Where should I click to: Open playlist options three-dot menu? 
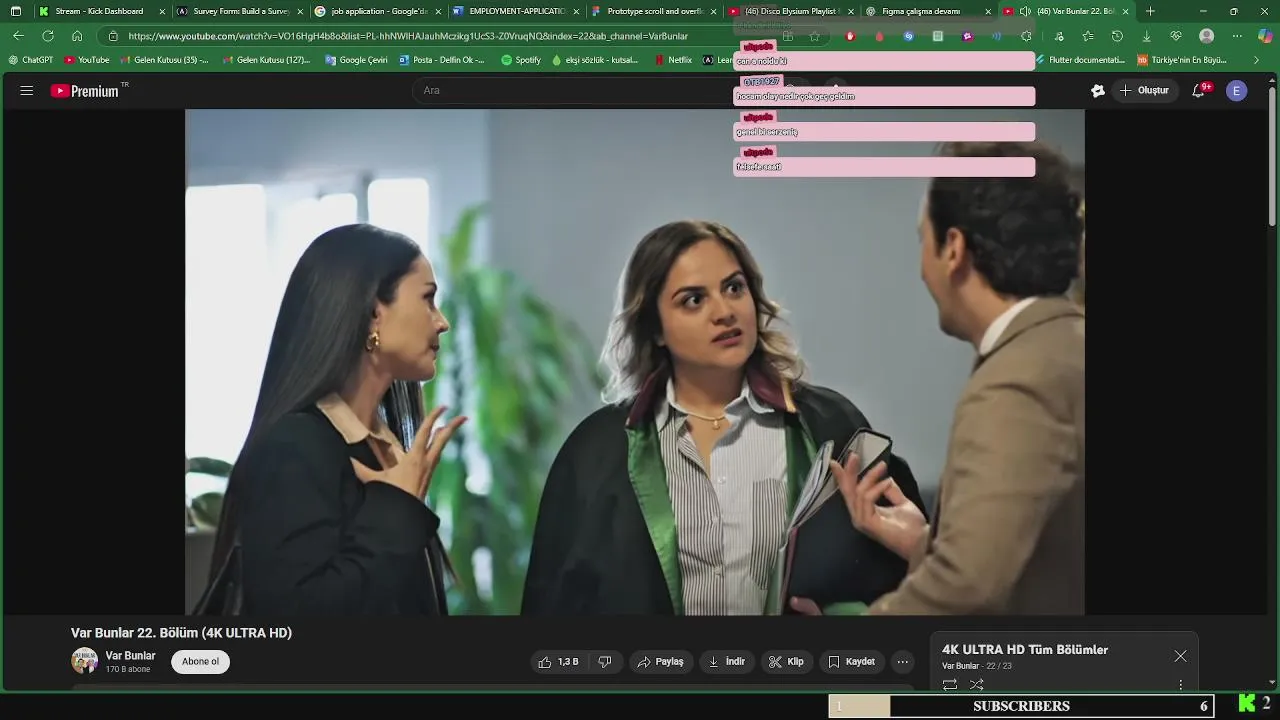[1181, 685]
